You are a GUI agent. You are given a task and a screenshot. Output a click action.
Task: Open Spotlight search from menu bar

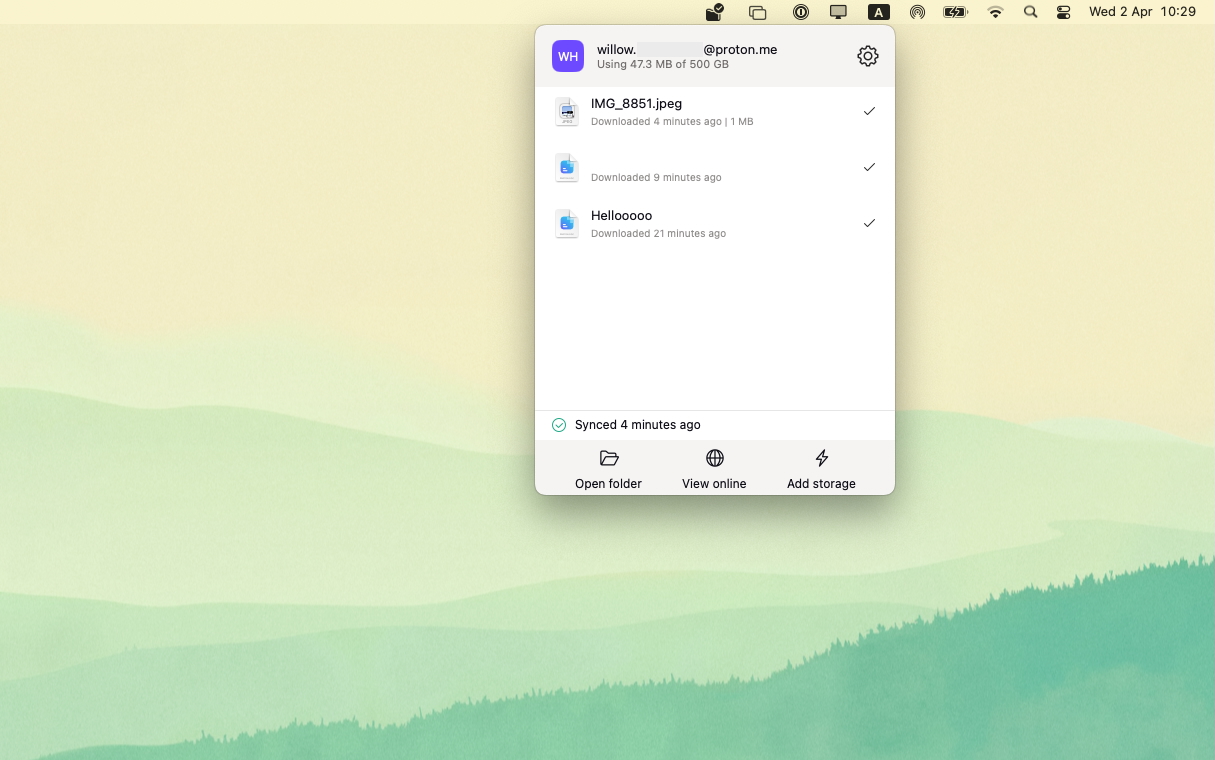1030,12
